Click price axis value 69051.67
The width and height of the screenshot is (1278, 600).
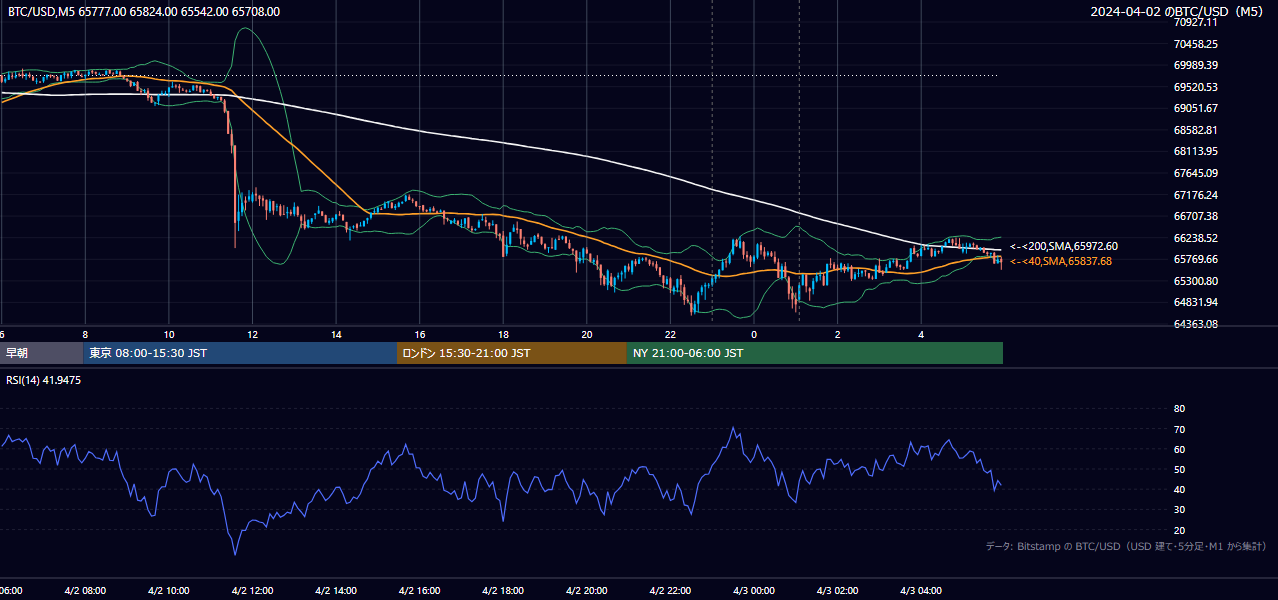tap(1195, 108)
